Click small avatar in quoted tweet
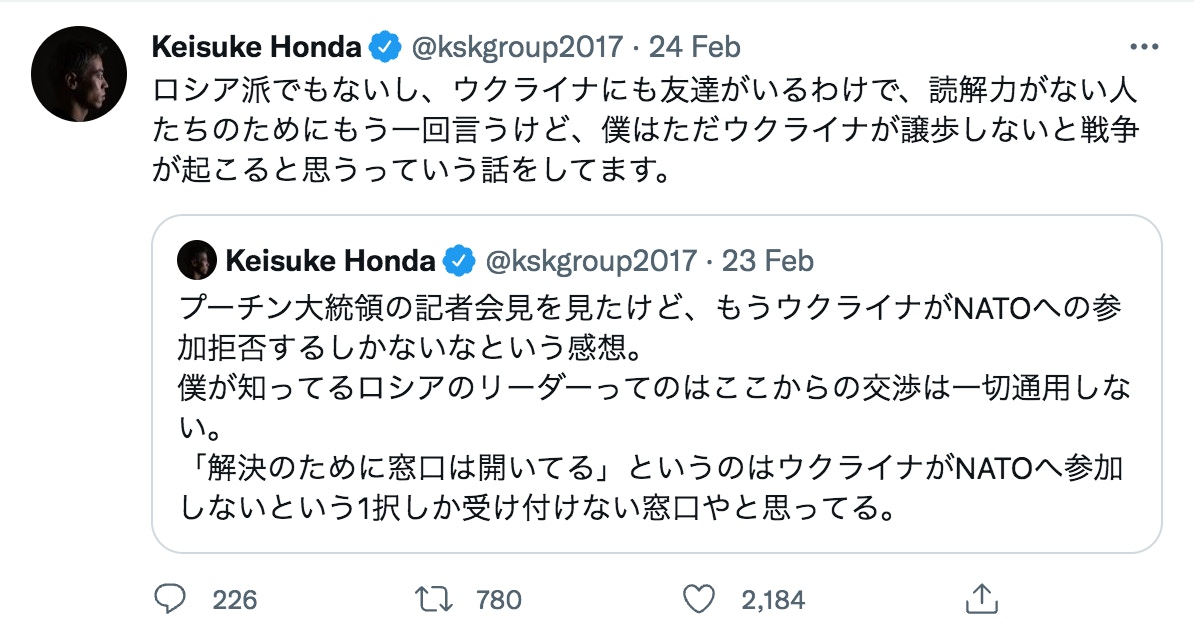The height and width of the screenshot is (636, 1194). [197, 262]
